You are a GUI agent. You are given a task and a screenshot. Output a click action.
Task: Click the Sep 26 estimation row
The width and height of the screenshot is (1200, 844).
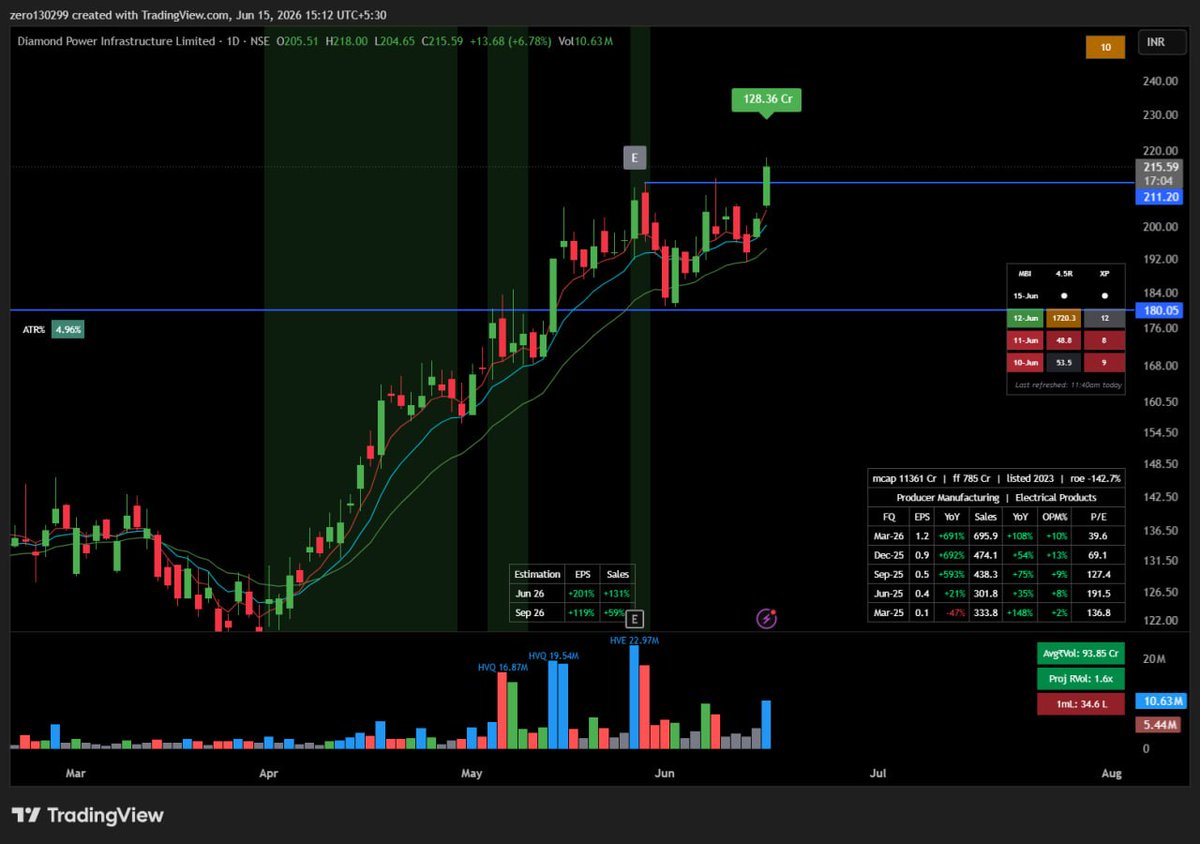pyautogui.click(x=571, y=612)
